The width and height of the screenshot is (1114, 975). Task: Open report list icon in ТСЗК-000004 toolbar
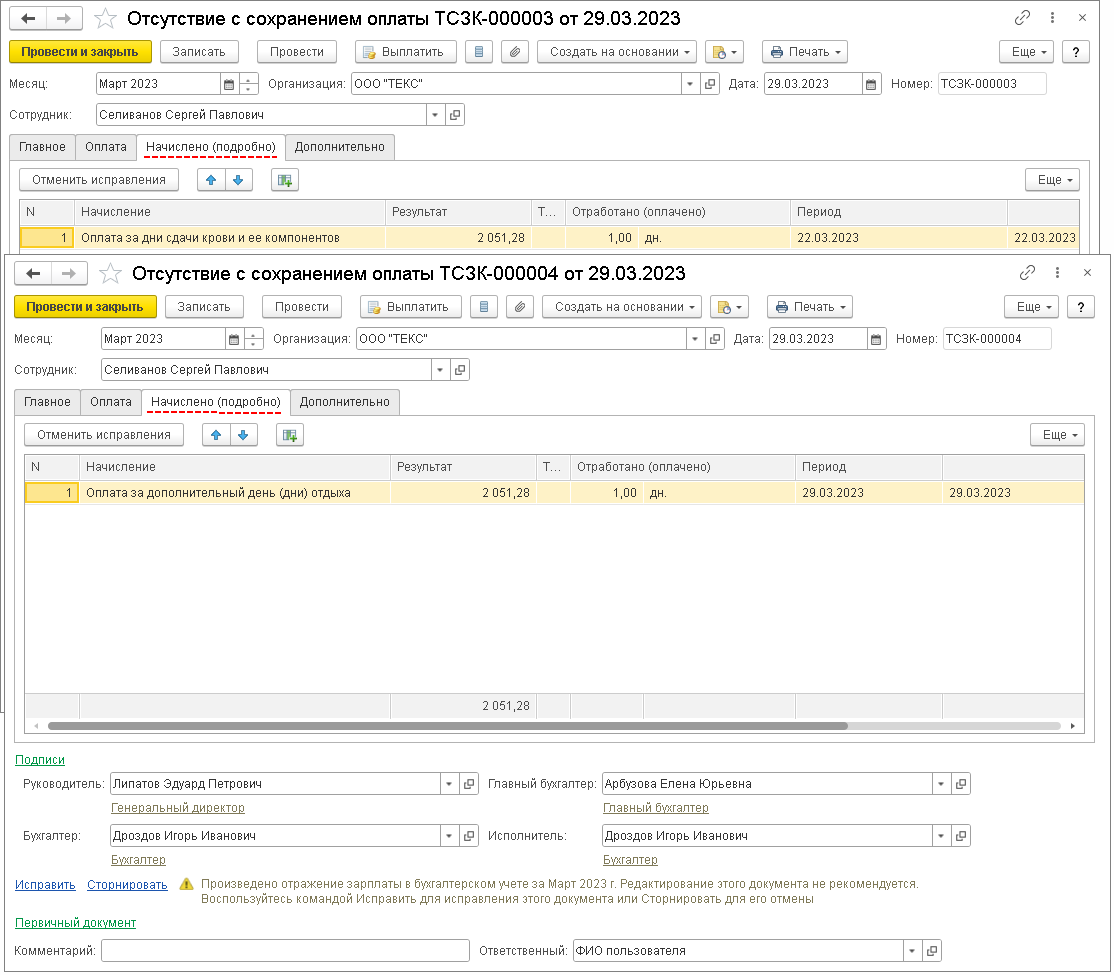(484, 307)
